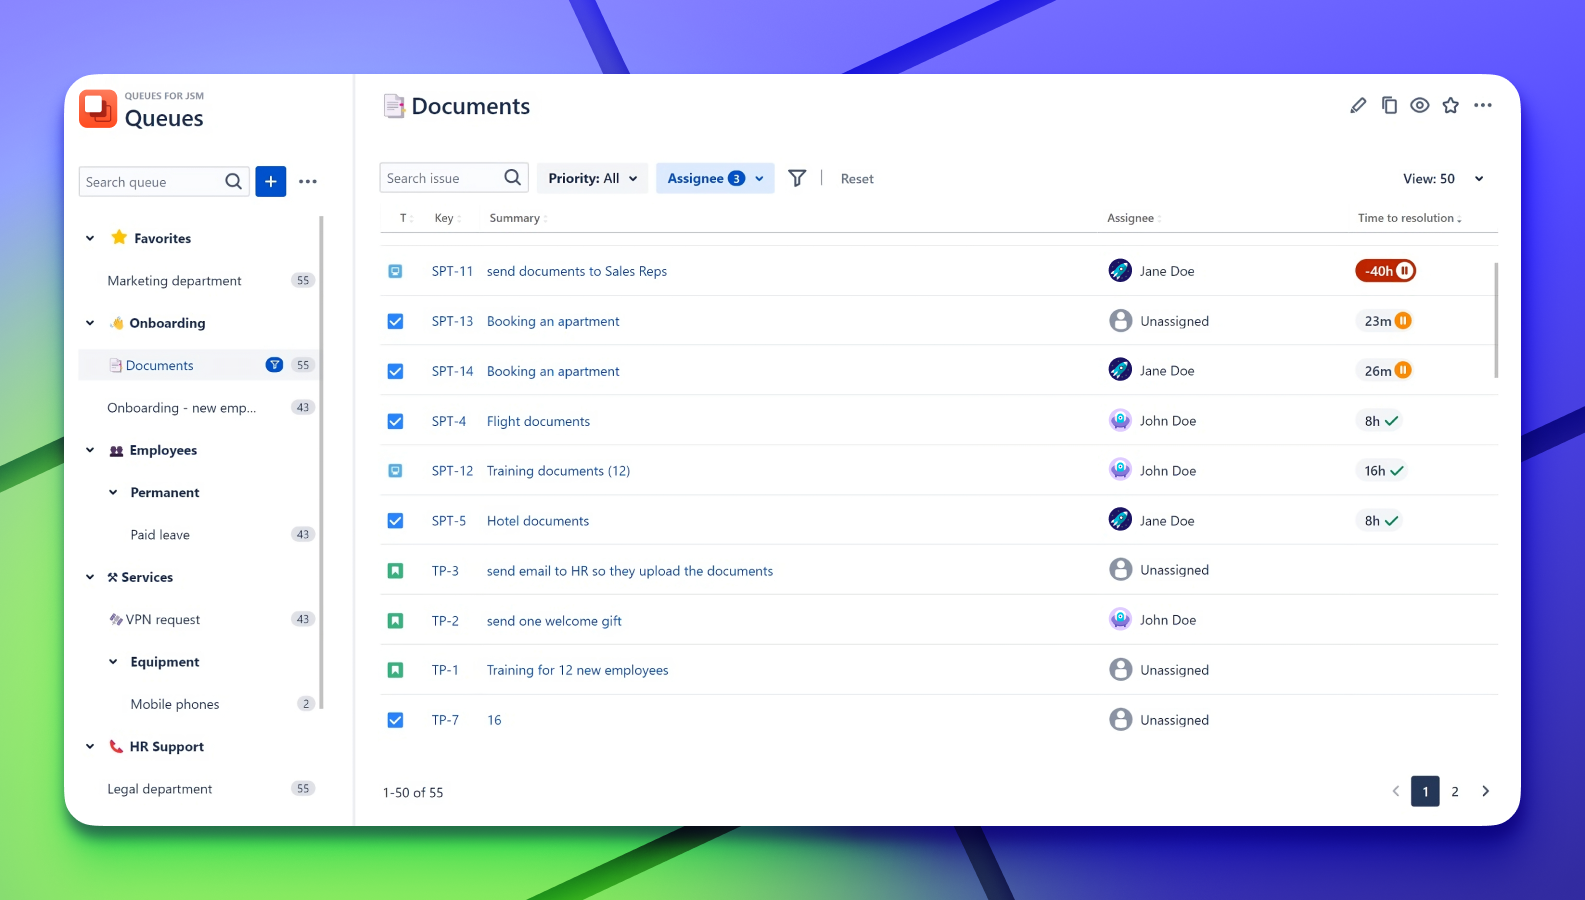Click the copy queue icon

(x=1389, y=105)
